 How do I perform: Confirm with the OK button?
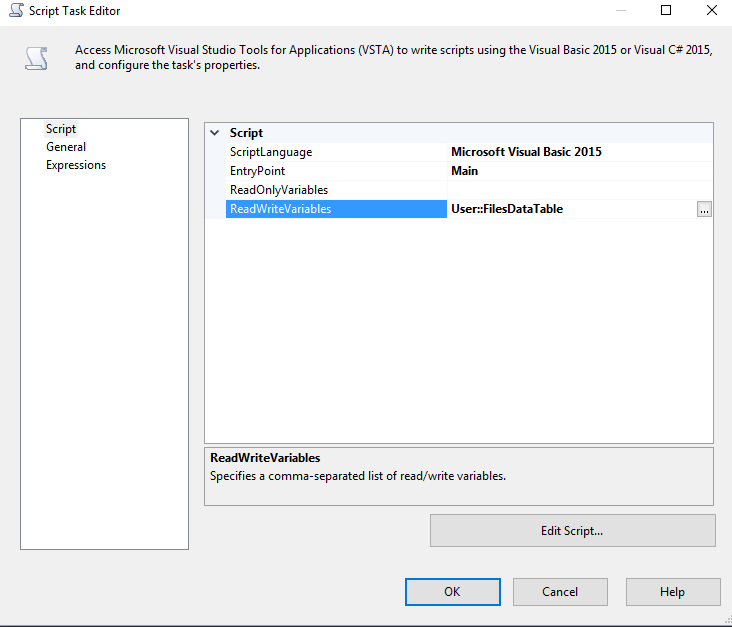[x=452, y=592]
